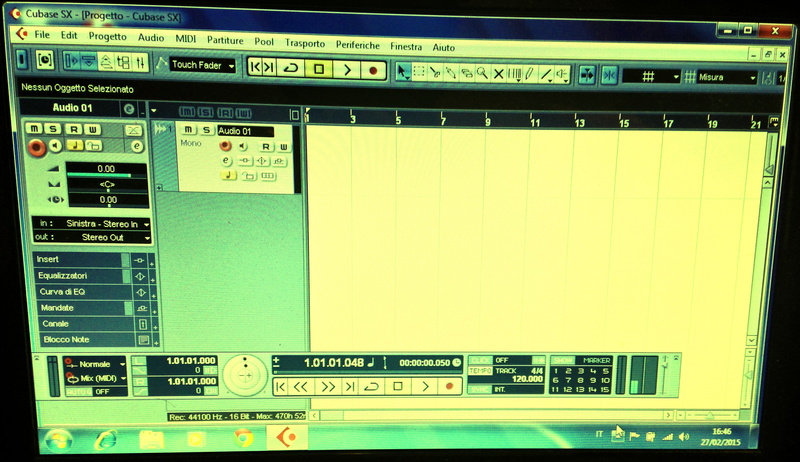The height and width of the screenshot is (462, 800).
Task: Open Sends button in Audio 01 track list
Action: 279,162
